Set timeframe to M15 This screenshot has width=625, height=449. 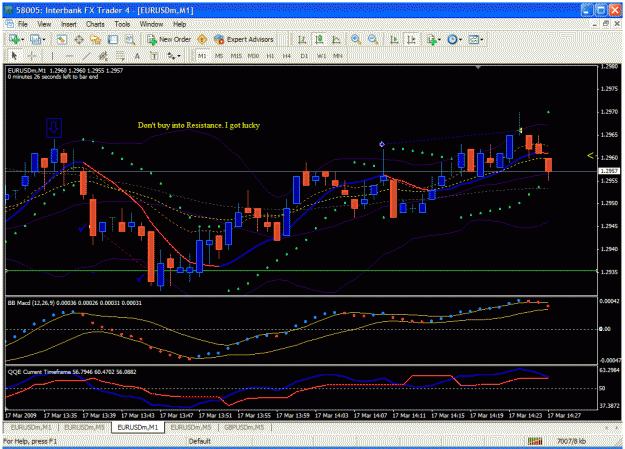236,56
